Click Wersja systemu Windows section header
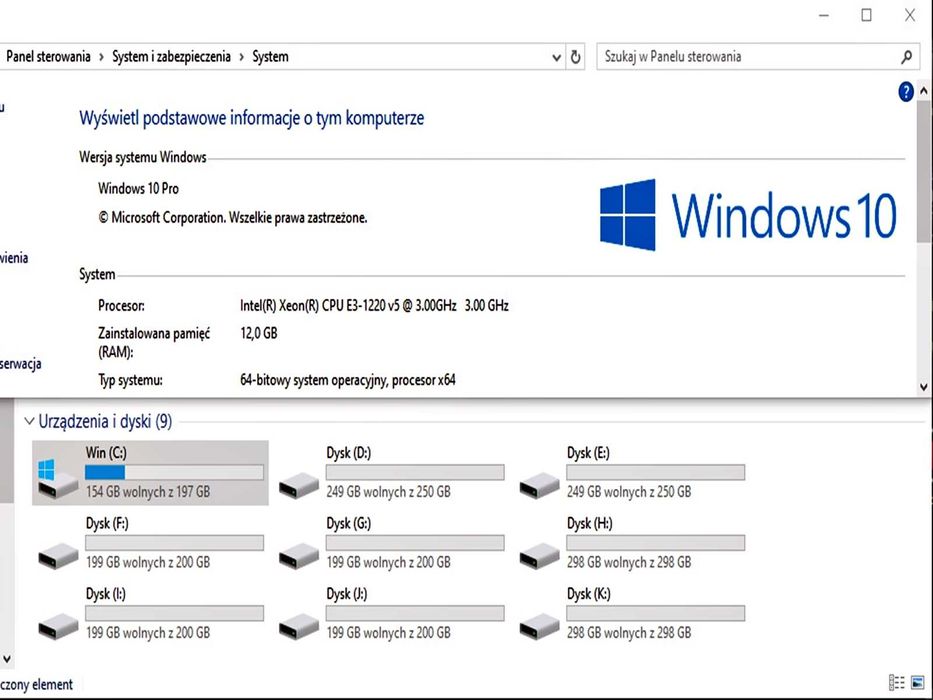This screenshot has height=700, width=933. click(x=143, y=158)
